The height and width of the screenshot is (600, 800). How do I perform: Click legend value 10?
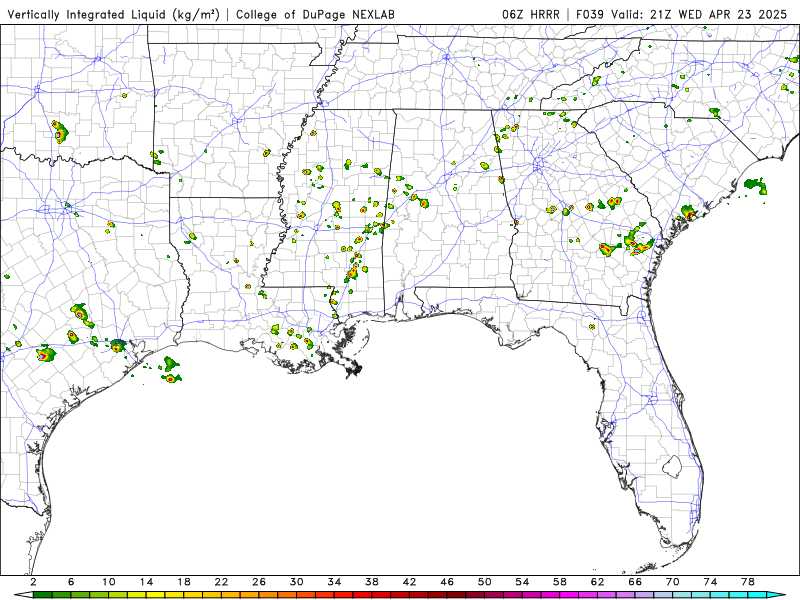tap(109, 582)
